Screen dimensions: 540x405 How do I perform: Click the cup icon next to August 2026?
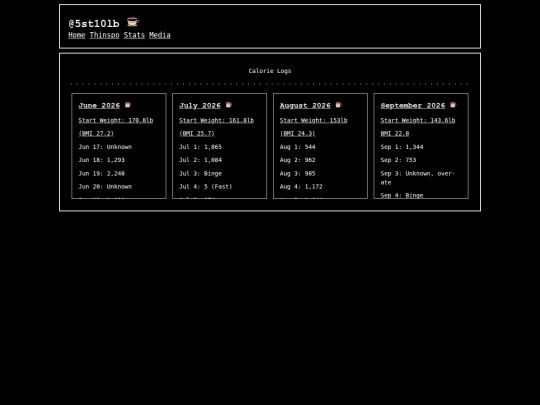click(339, 105)
